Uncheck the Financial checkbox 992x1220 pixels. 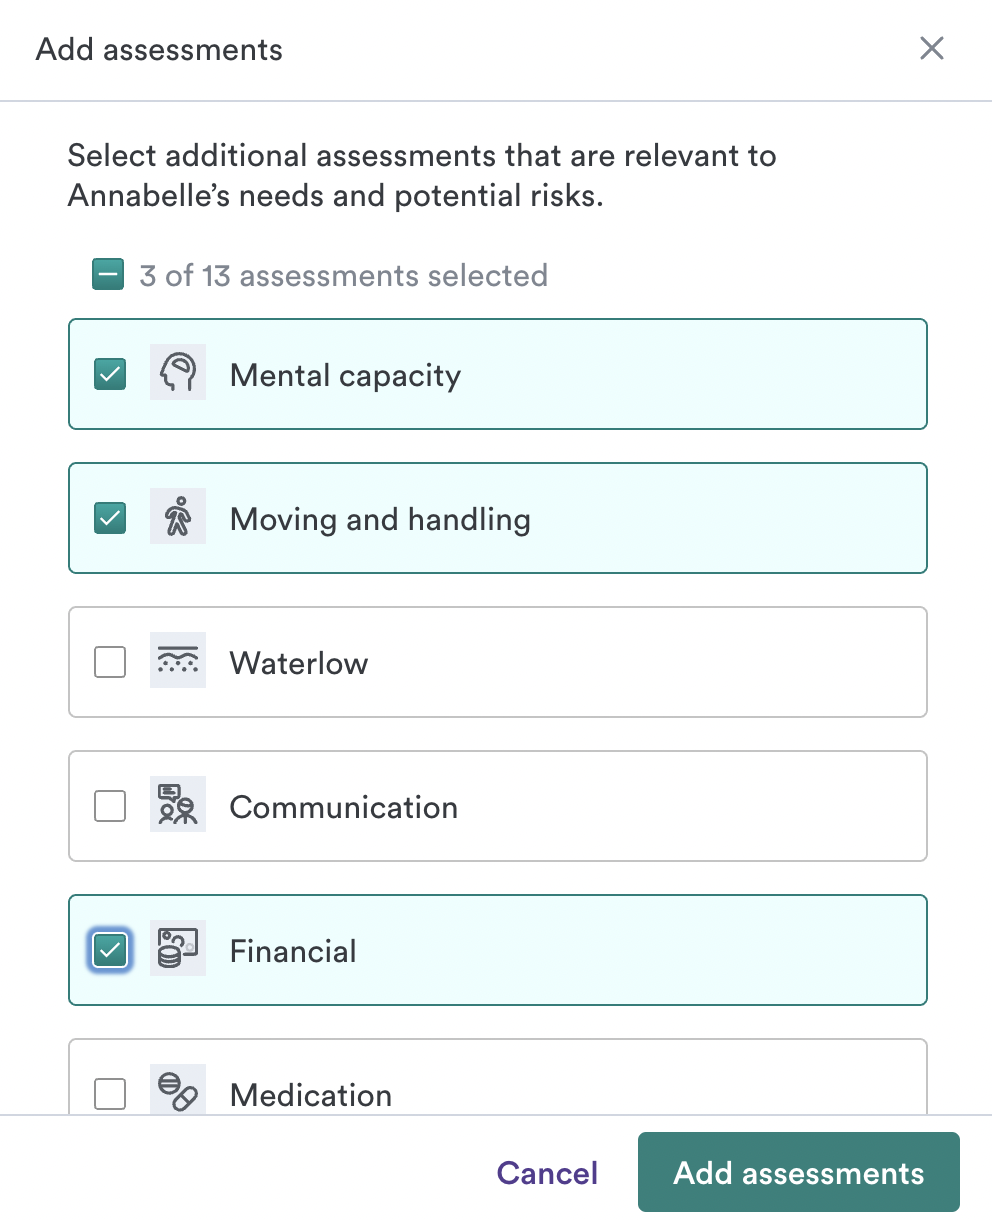pos(110,950)
